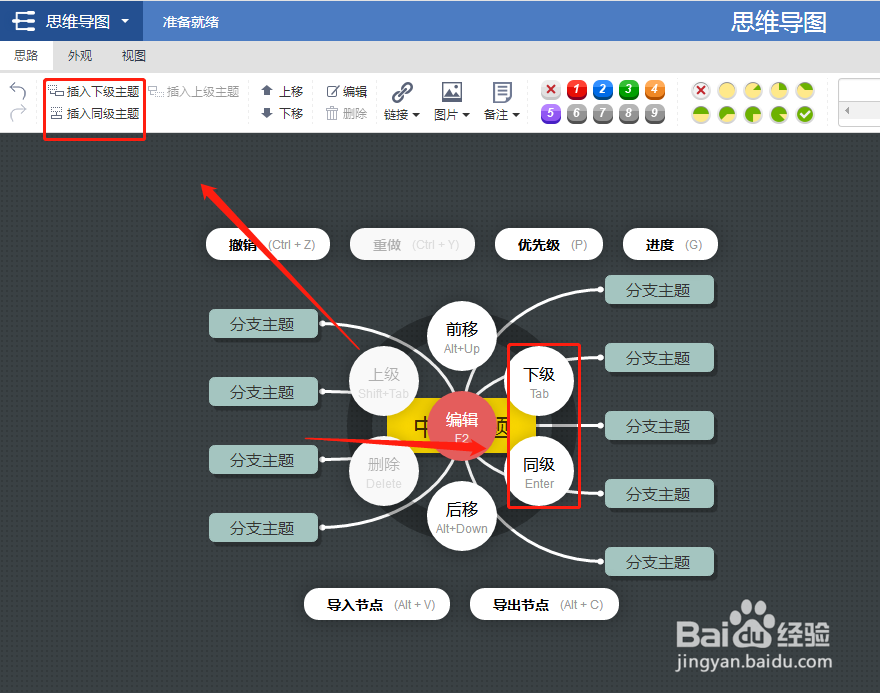Select the half-filled progress pie icon
Viewport: 880px width, 693px height.
coord(700,114)
